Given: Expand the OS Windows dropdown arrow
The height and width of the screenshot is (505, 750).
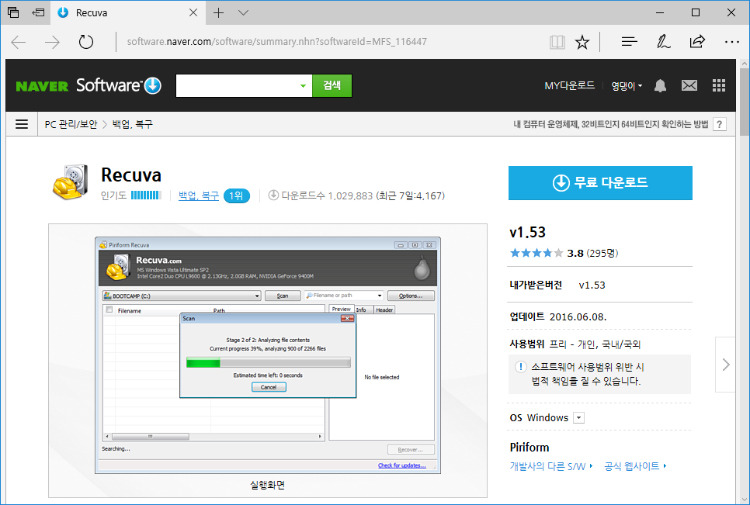Looking at the screenshot, I should coord(579,418).
